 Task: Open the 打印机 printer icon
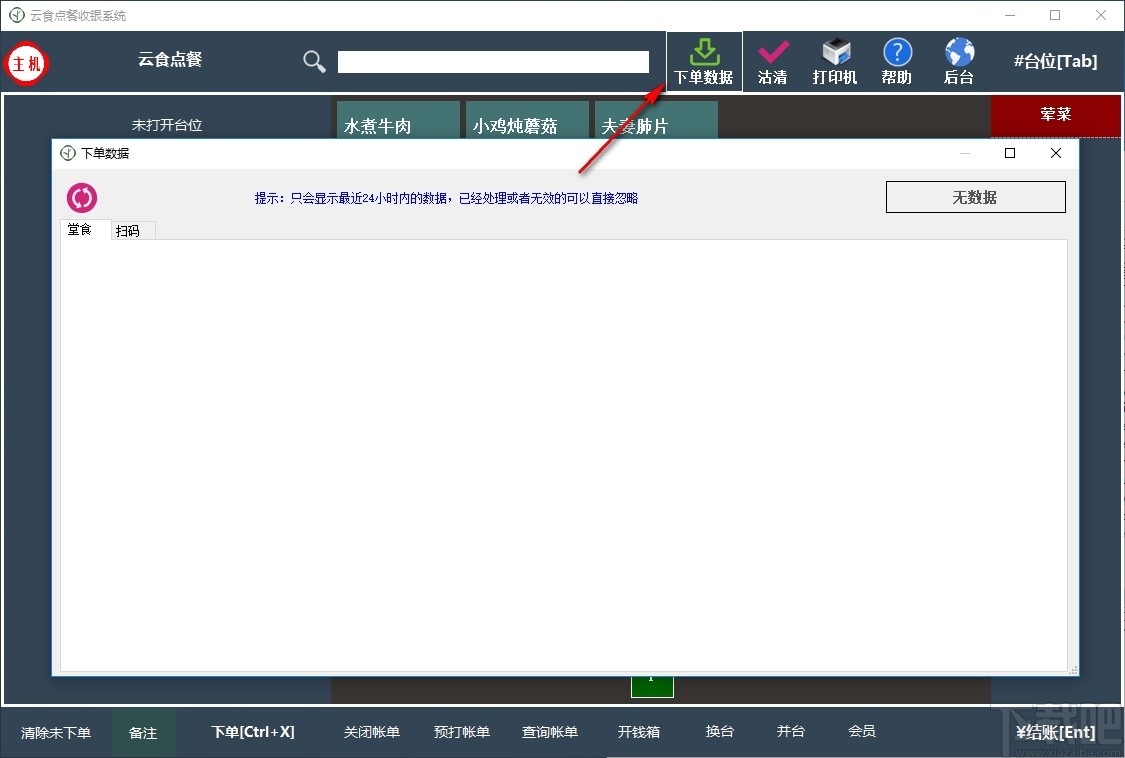tap(834, 52)
